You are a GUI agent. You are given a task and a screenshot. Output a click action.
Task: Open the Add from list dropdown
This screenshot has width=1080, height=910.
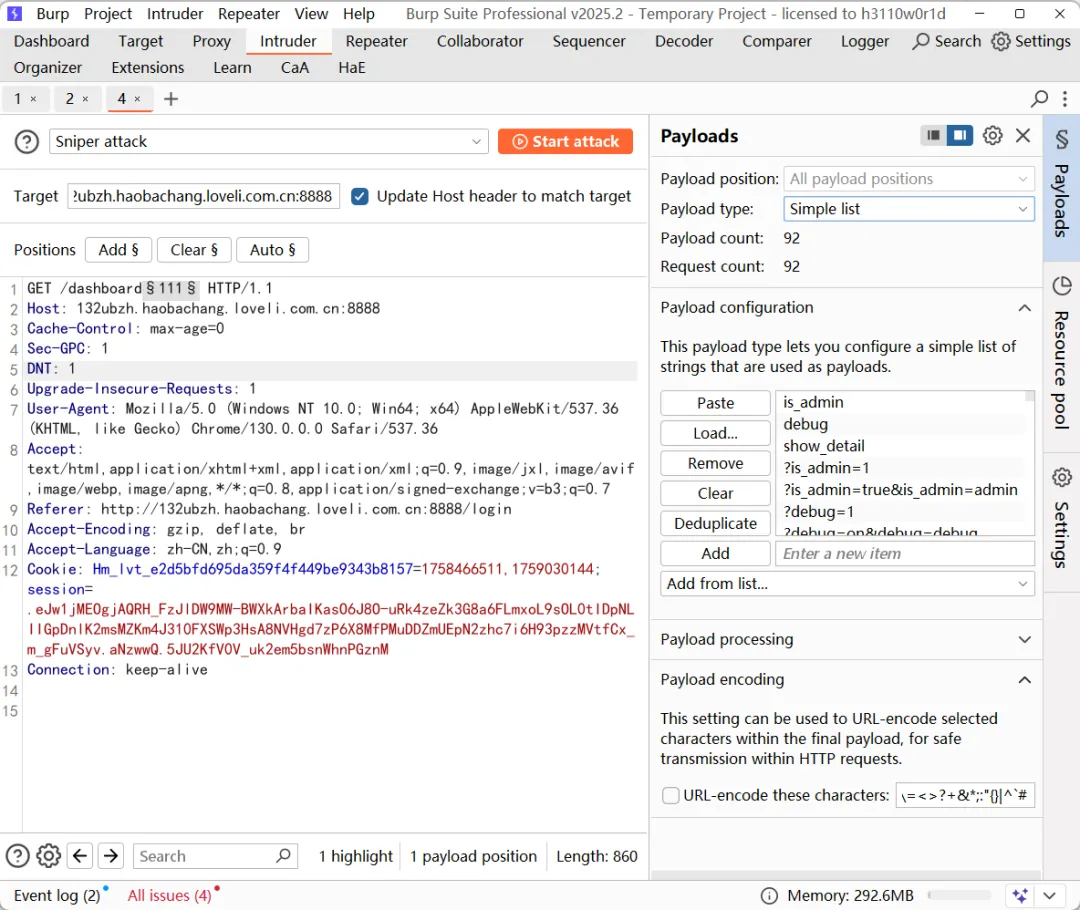[x=848, y=584]
